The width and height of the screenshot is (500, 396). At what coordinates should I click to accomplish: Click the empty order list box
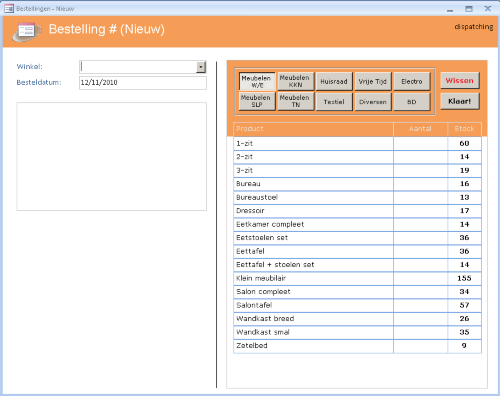112,156
